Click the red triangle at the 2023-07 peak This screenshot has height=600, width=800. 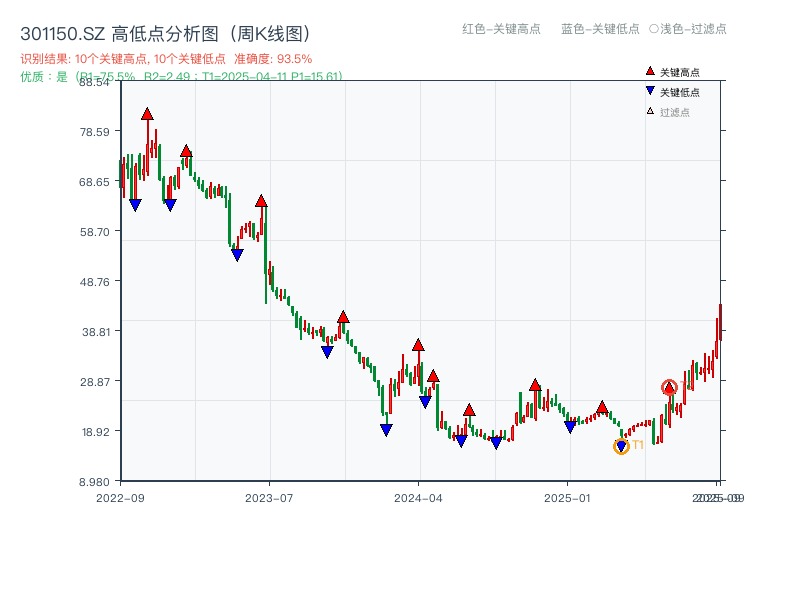click(x=261, y=200)
